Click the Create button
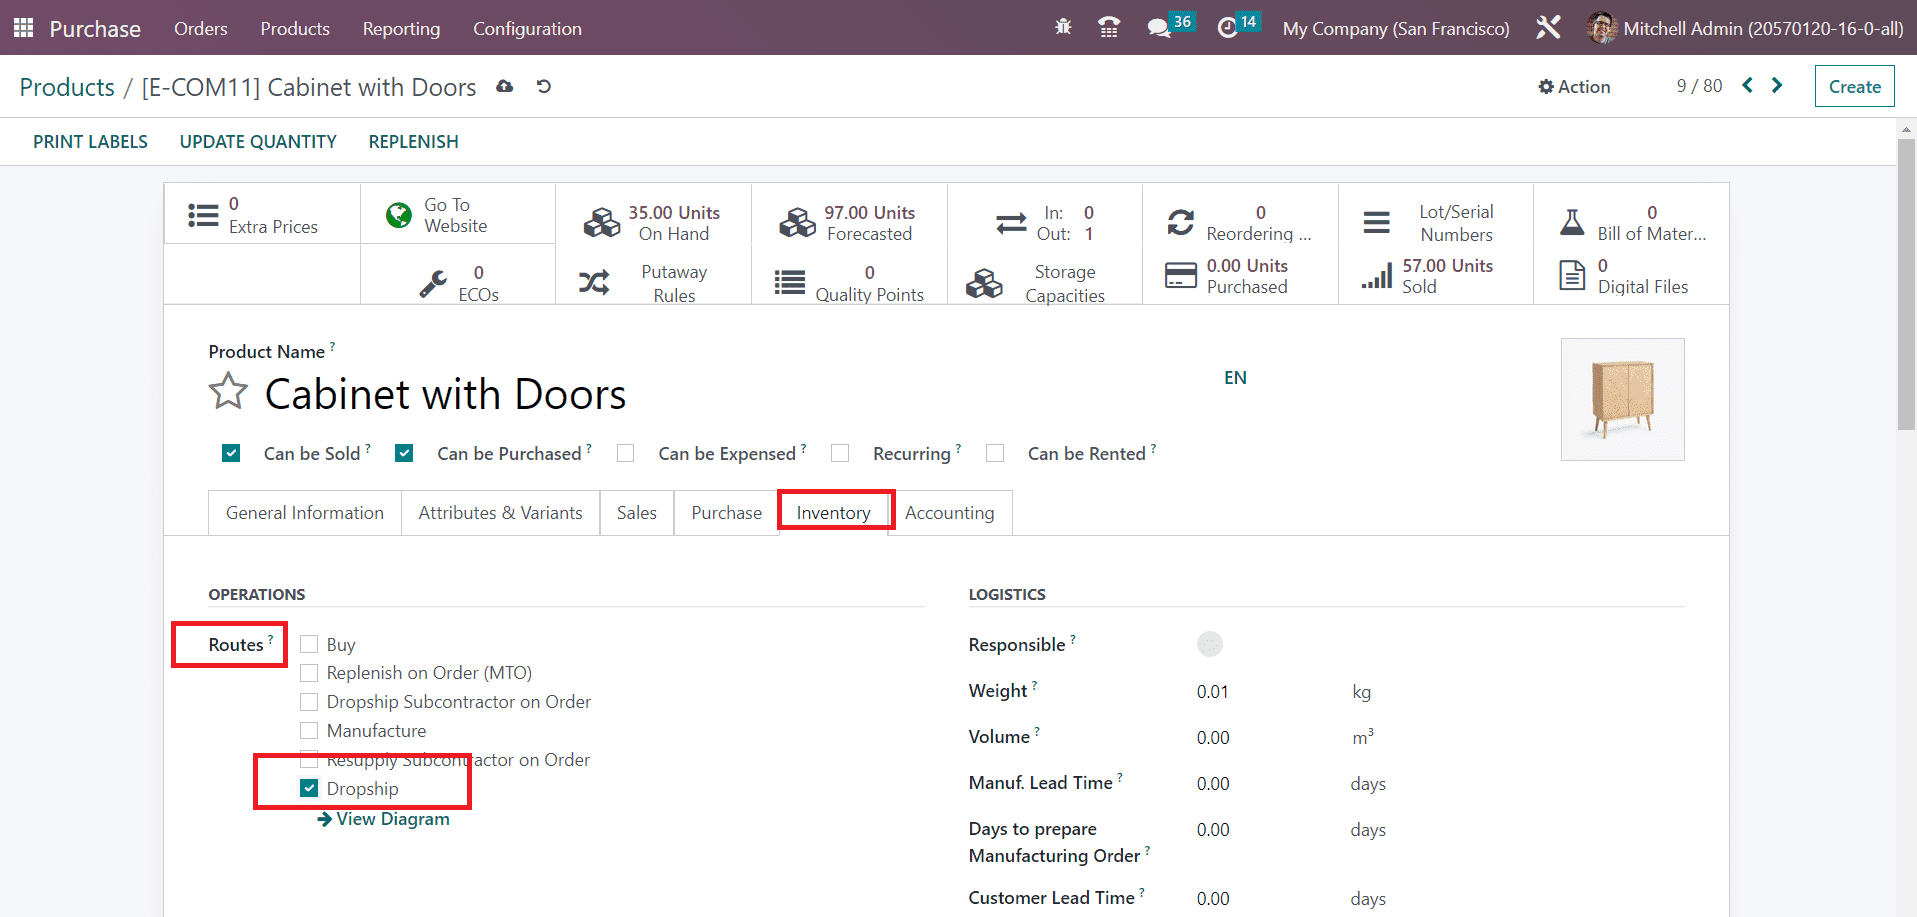1917x917 pixels. tap(1854, 87)
